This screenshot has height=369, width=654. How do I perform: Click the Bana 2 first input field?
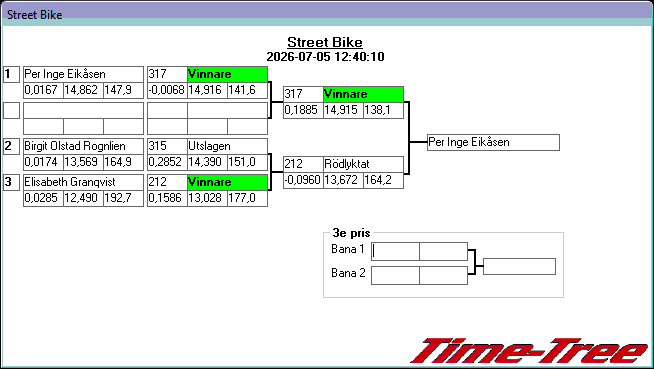(395, 276)
